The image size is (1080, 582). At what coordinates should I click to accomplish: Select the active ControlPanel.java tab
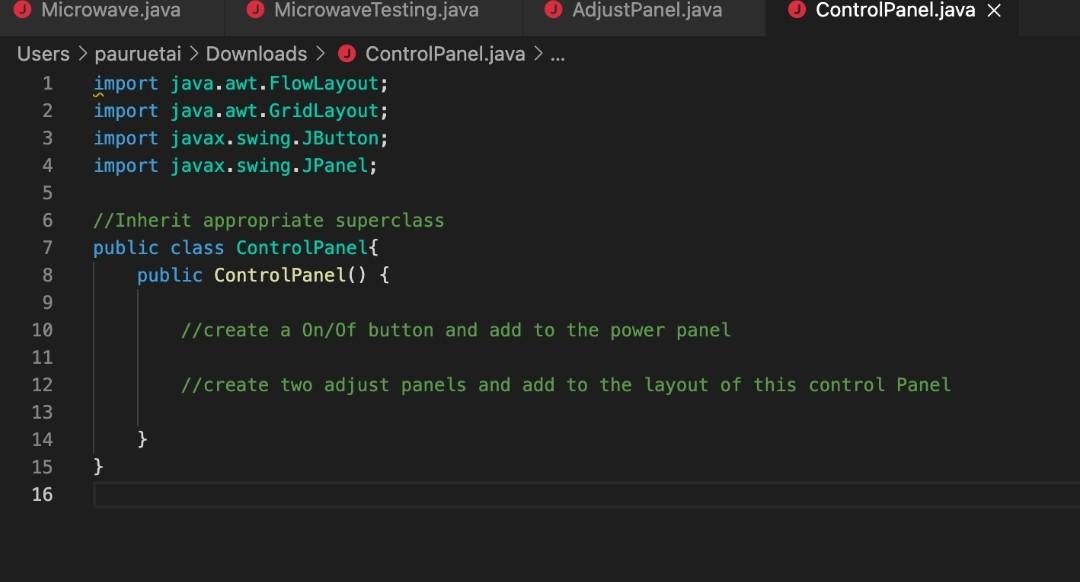click(x=890, y=11)
